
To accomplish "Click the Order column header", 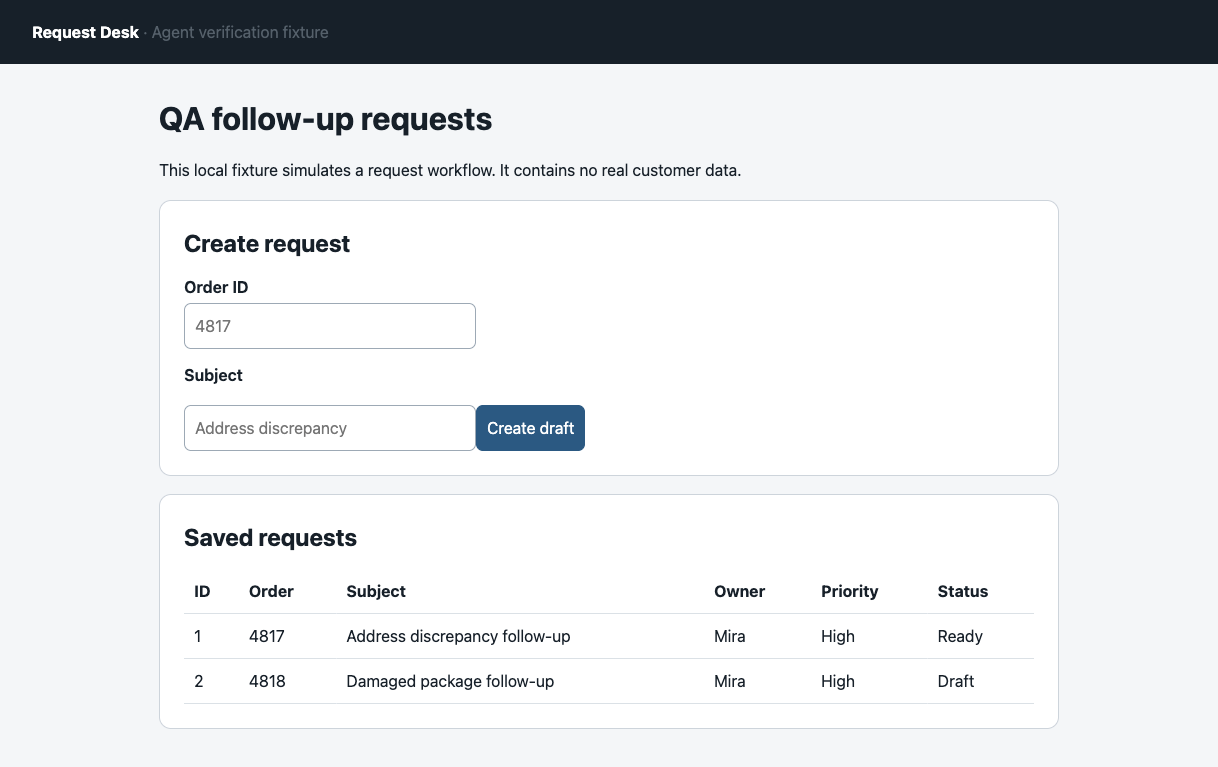I will tap(271, 591).
